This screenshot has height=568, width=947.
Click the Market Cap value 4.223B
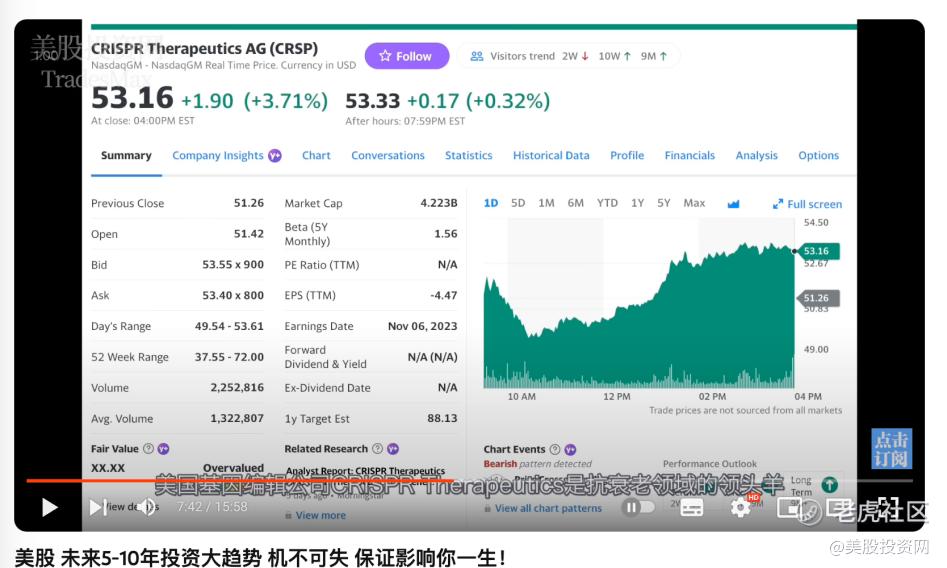438,203
